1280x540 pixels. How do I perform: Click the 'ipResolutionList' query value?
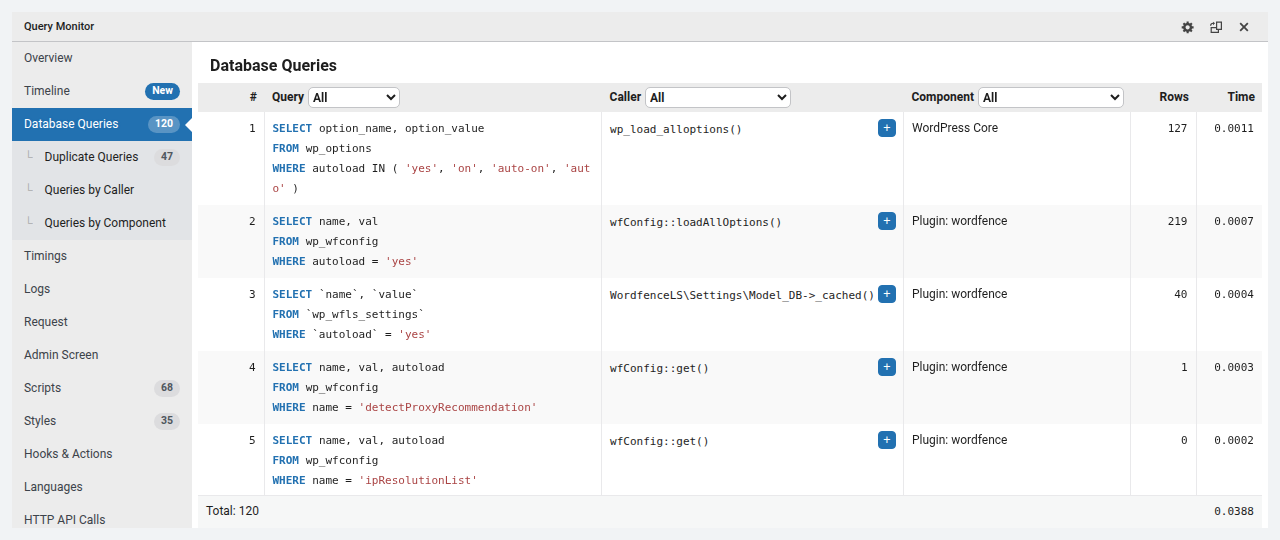click(418, 480)
